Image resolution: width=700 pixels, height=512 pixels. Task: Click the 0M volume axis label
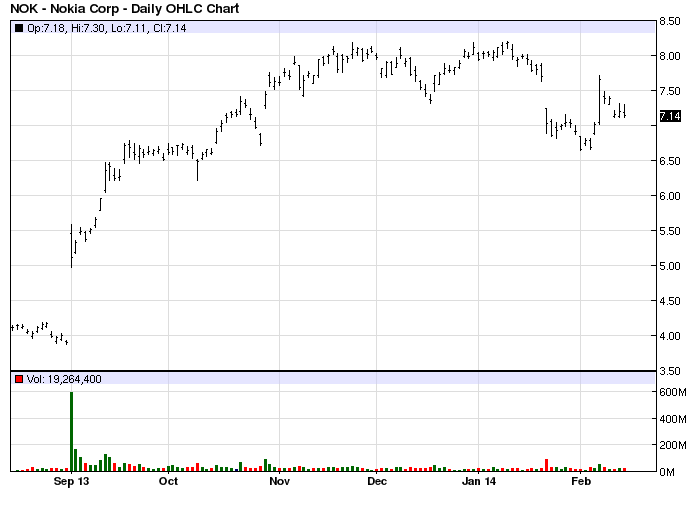coord(667,472)
